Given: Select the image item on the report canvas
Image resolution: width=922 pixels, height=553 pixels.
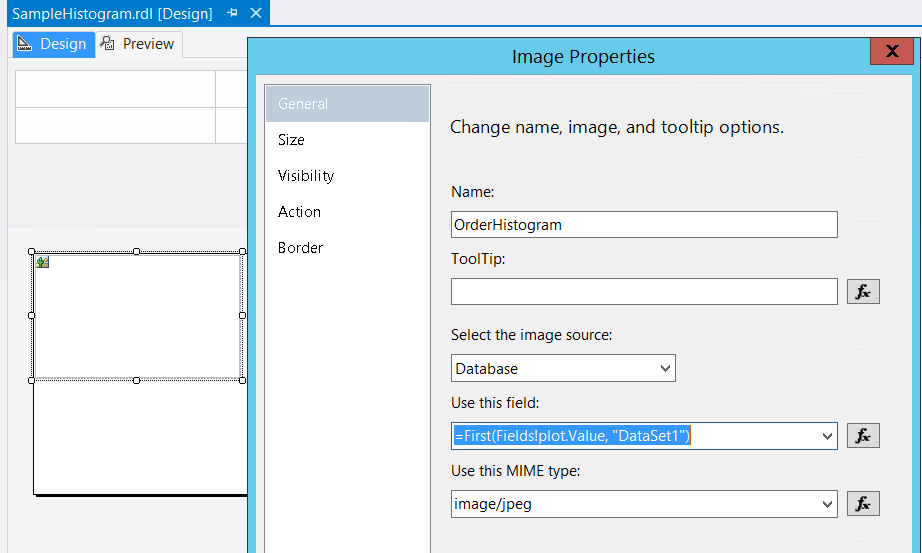Looking at the screenshot, I should pos(137,316).
